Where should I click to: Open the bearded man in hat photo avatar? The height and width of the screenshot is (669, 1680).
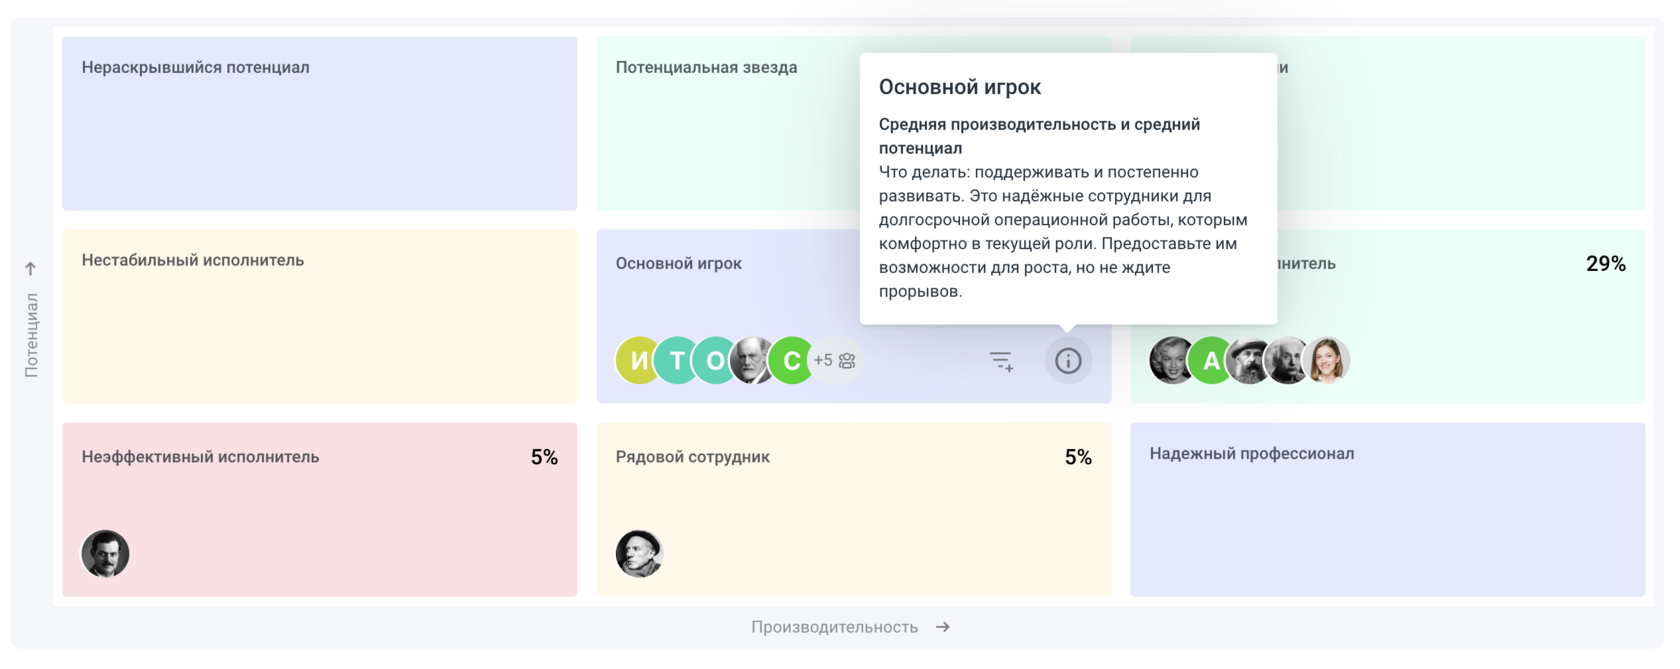[x=1249, y=361]
